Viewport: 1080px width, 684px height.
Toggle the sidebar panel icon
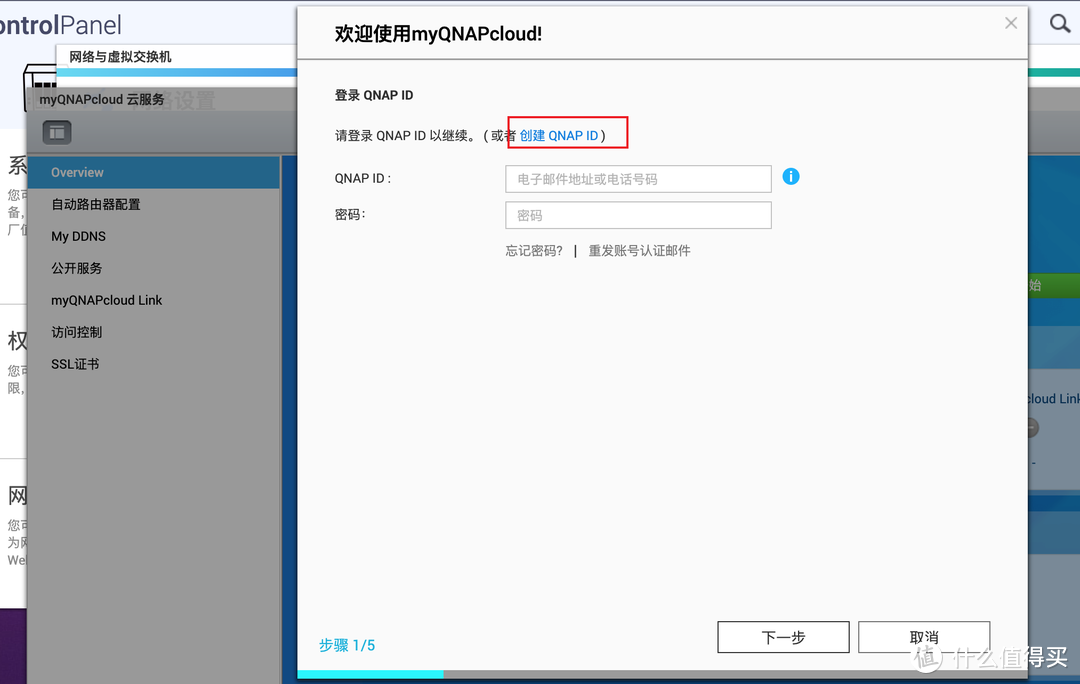point(57,131)
